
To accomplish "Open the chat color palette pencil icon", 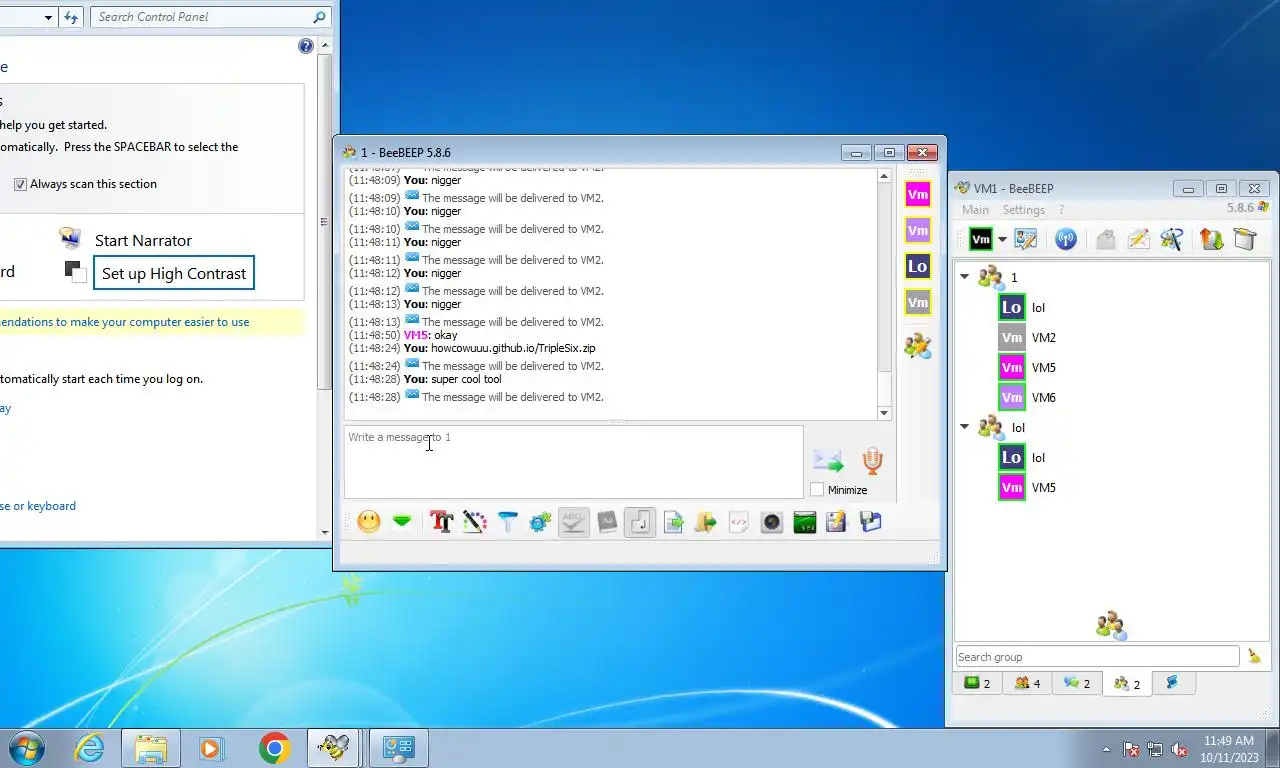I will tap(474, 522).
